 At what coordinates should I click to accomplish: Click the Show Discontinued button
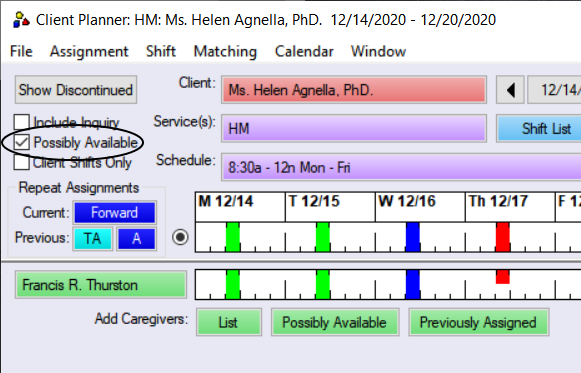click(76, 90)
